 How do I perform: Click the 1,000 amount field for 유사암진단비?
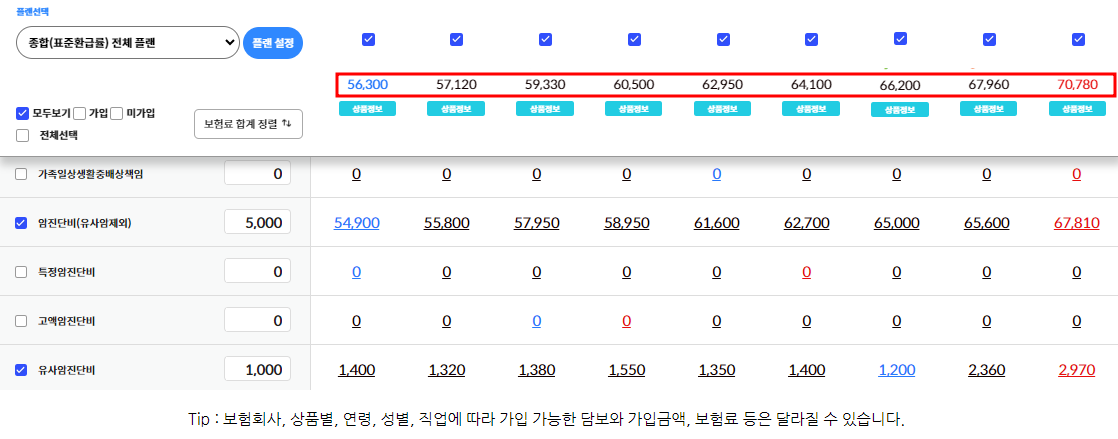(257, 370)
